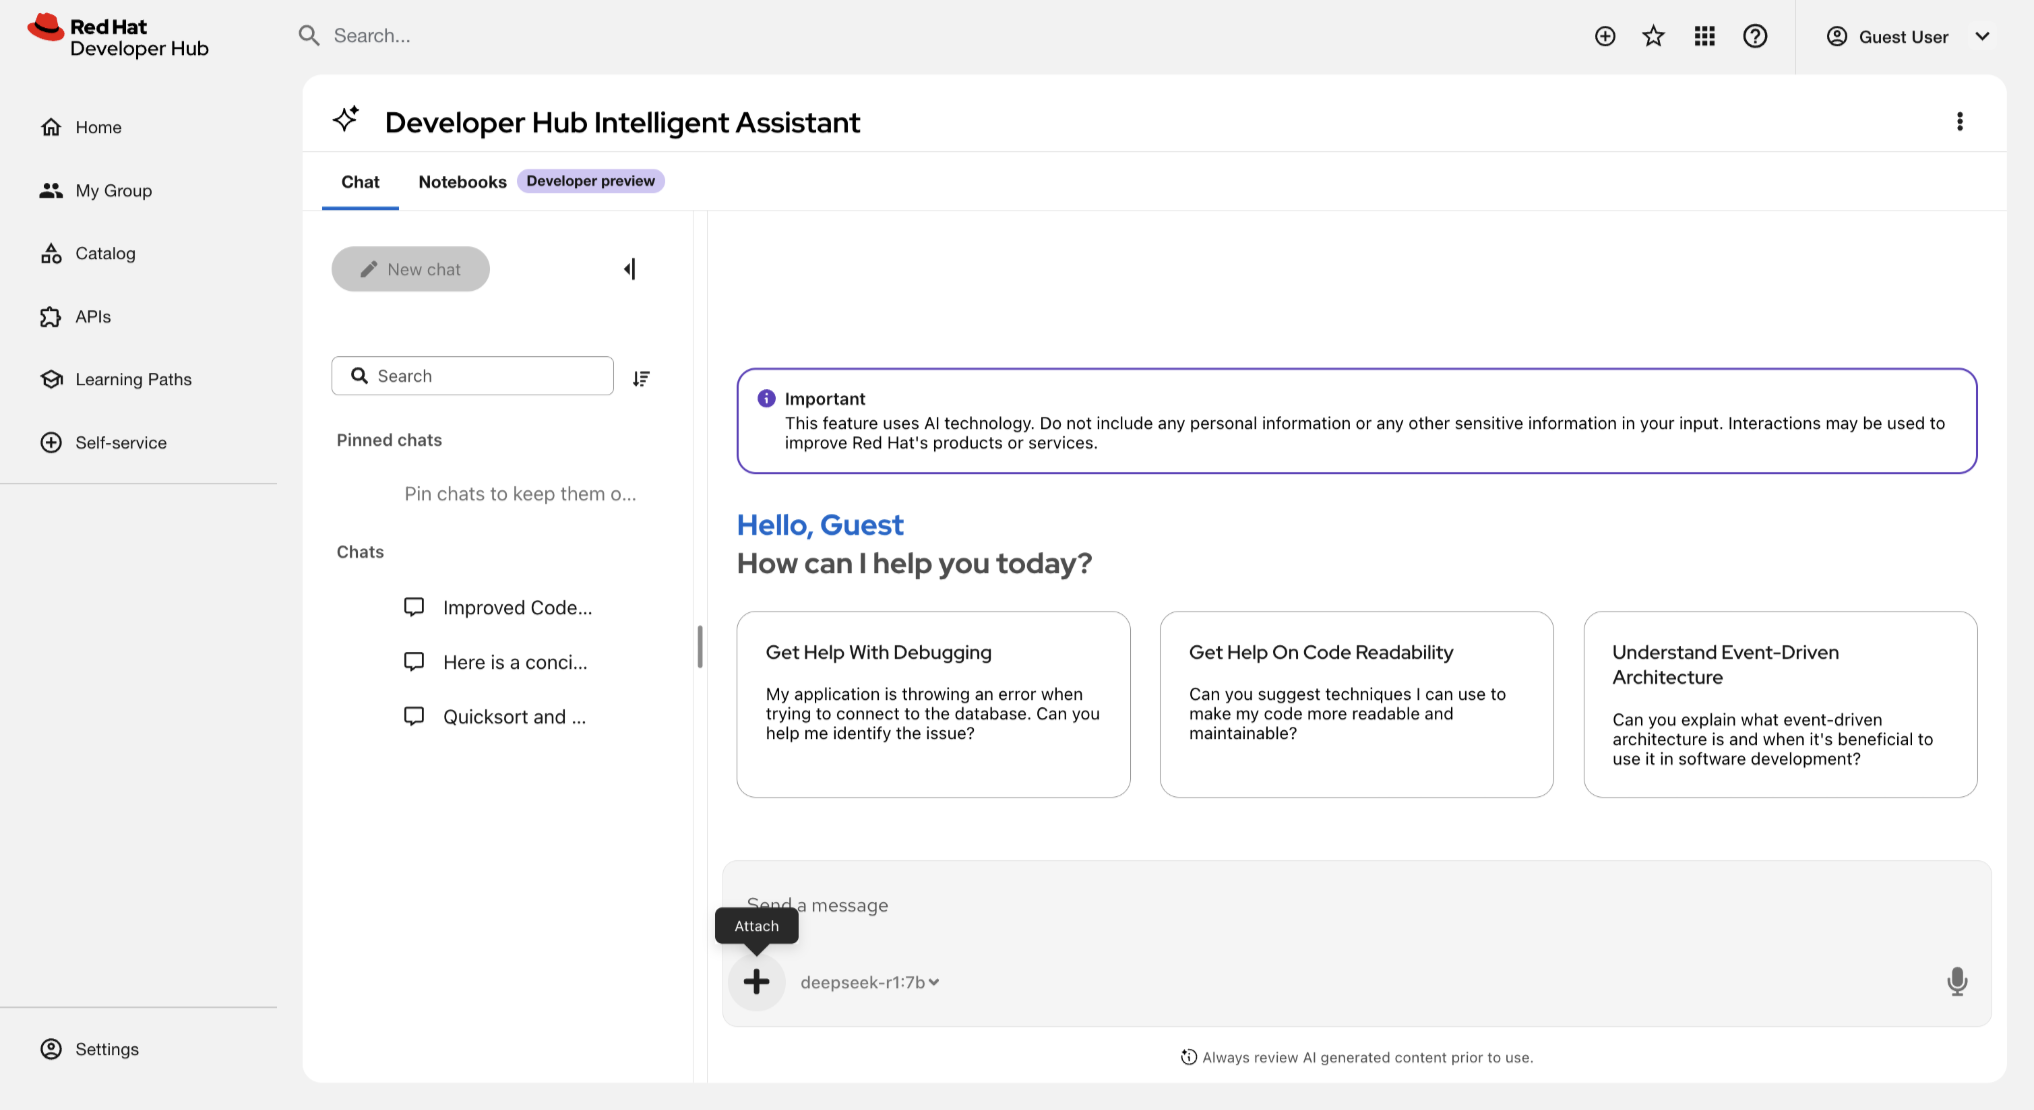Expand the deepseek-r1:7b model selector
The width and height of the screenshot is (2034, 1110).
[869, 982]
